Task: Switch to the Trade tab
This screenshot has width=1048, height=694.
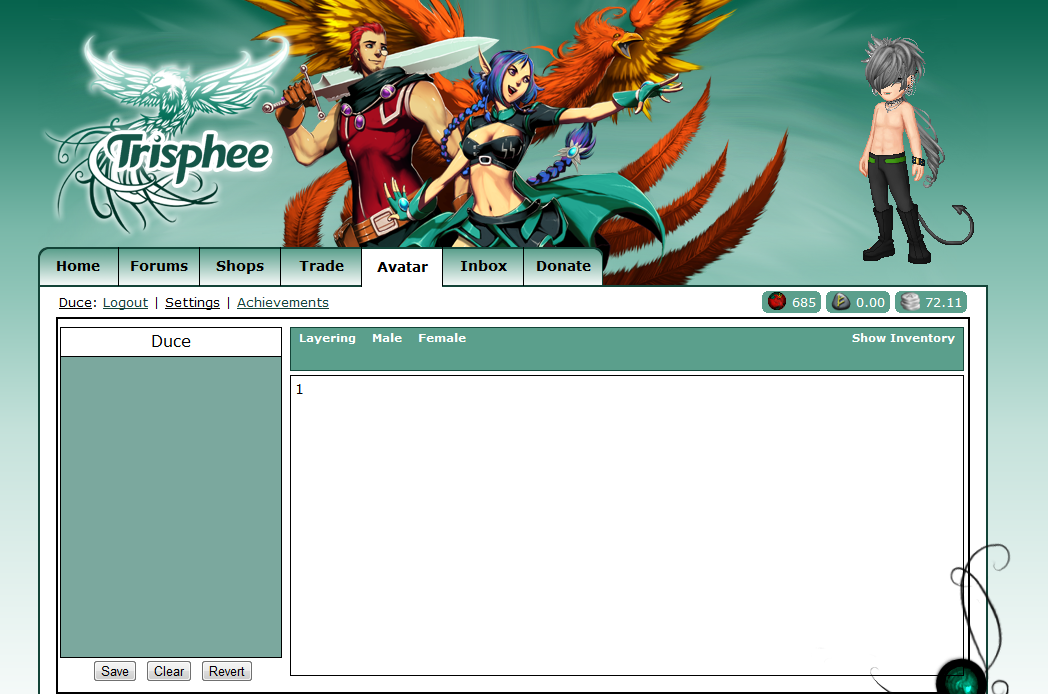Action: (321, 267)
